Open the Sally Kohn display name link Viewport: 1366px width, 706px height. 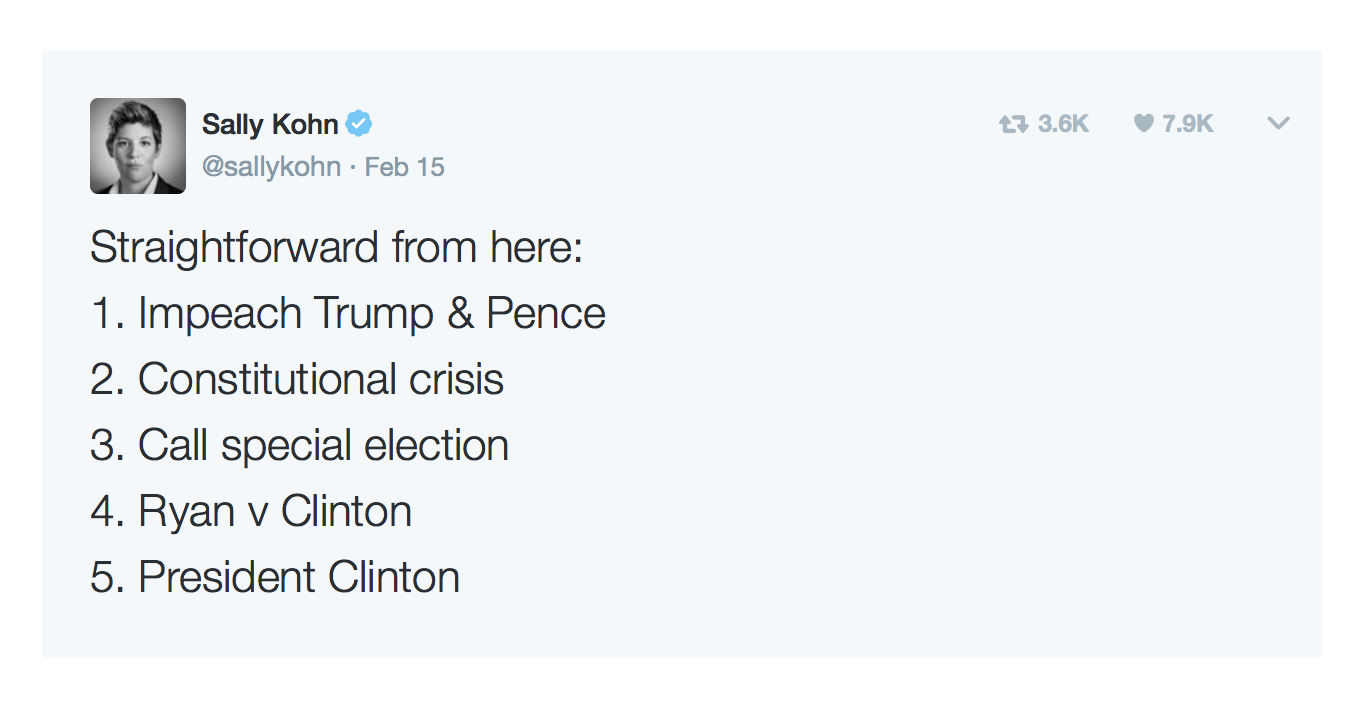pyautogui.click(x=270, y=125)
